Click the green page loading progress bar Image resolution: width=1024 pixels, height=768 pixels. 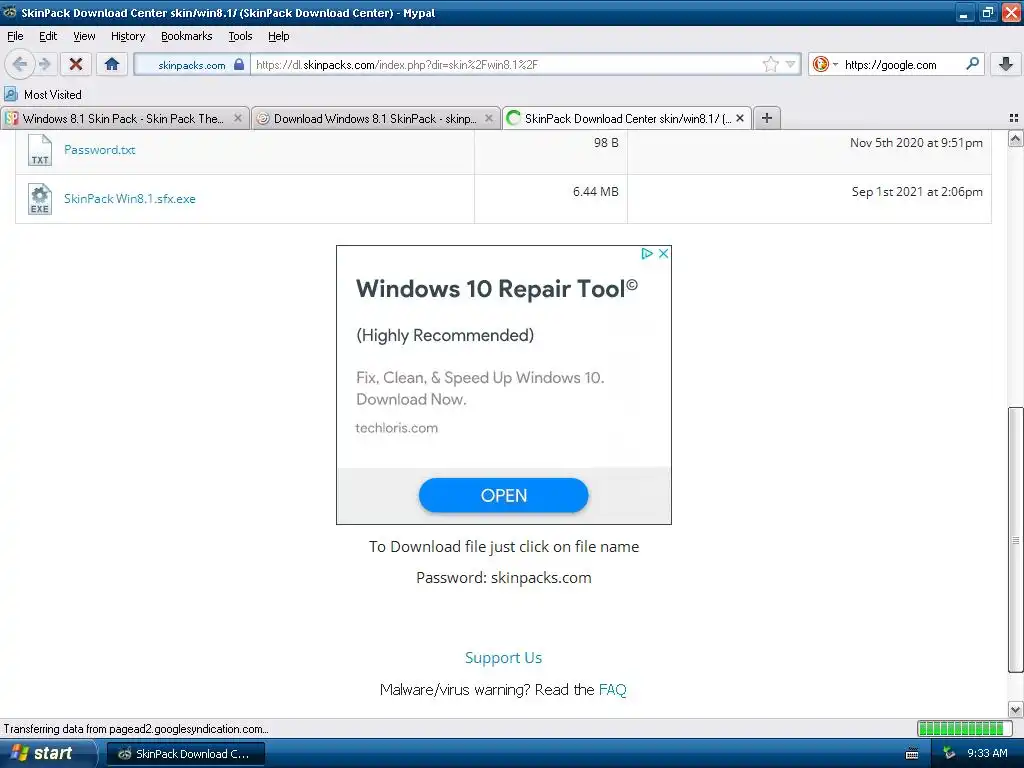tap(964, 728)
